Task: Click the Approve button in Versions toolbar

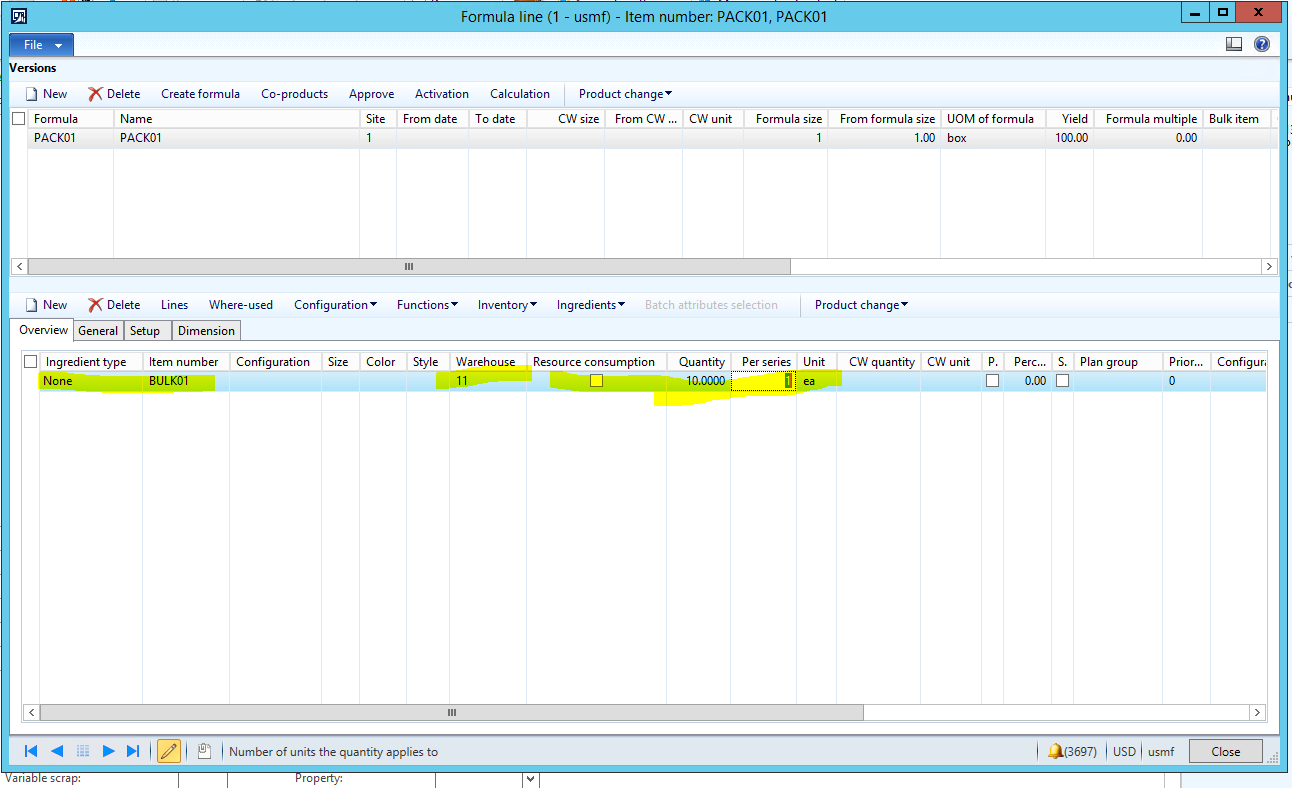Action: [x=371, y=94]
